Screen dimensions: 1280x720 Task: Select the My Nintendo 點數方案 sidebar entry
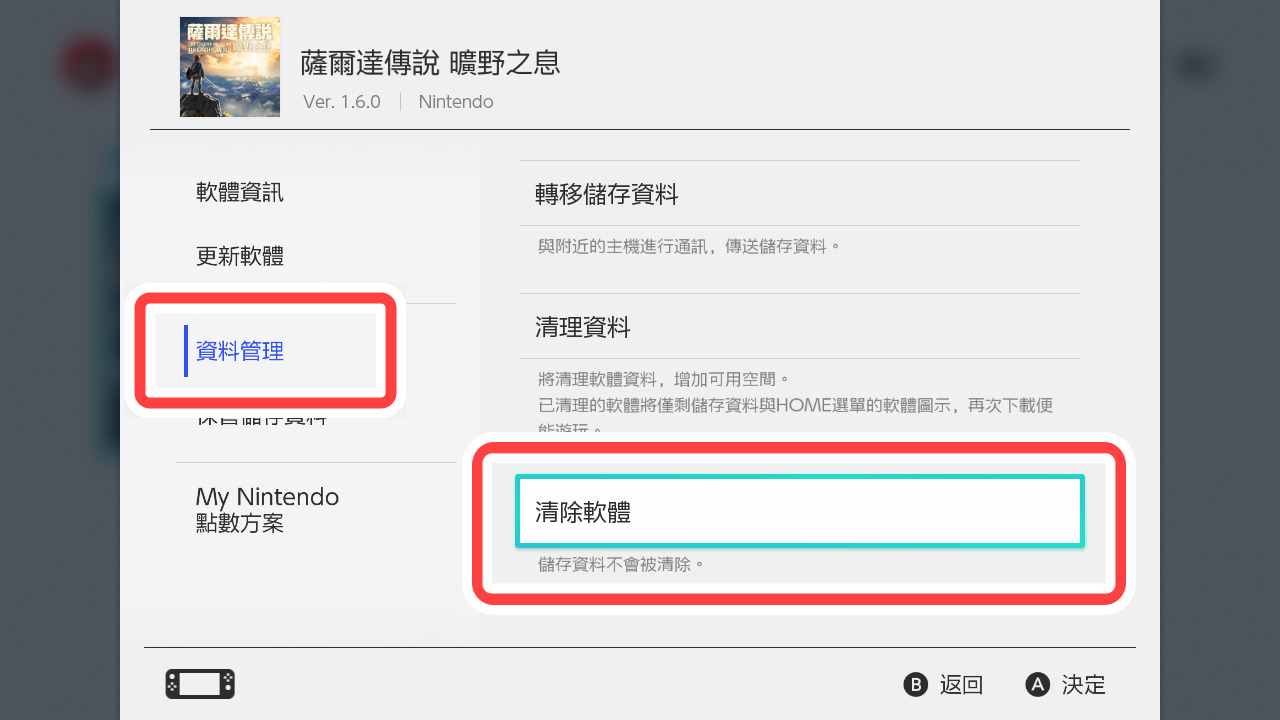[266, 509]
